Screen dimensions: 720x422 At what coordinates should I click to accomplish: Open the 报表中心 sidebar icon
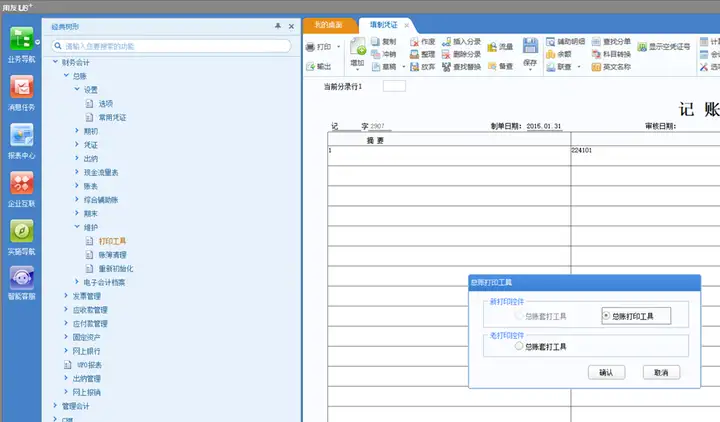coord(21,135)
